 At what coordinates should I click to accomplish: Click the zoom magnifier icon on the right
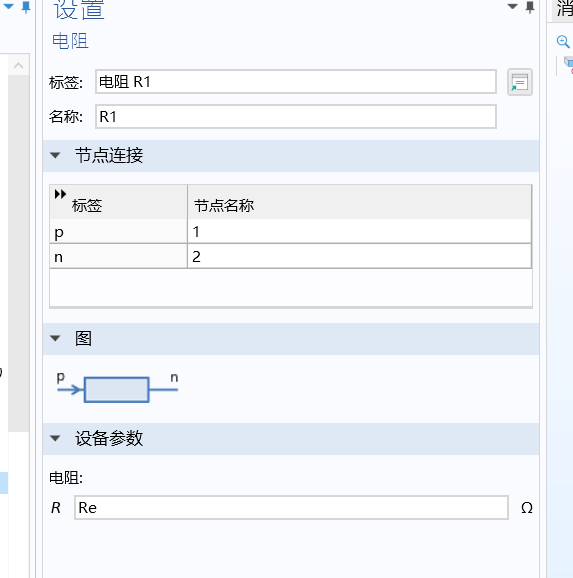(x=563, y=41)
